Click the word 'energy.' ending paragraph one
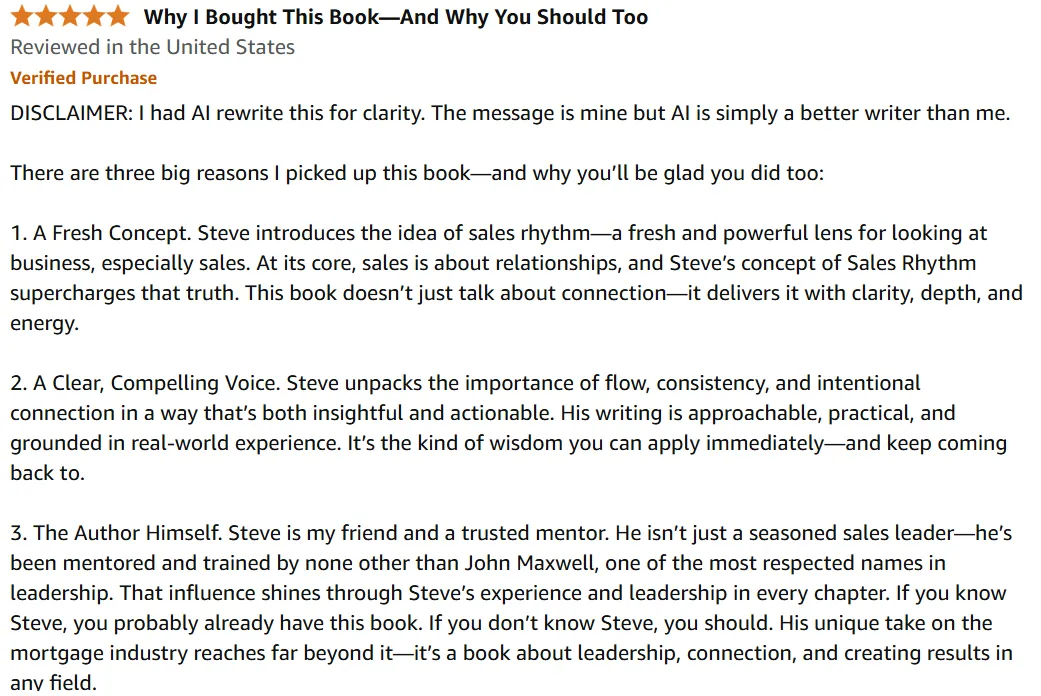 pos(44,324)
